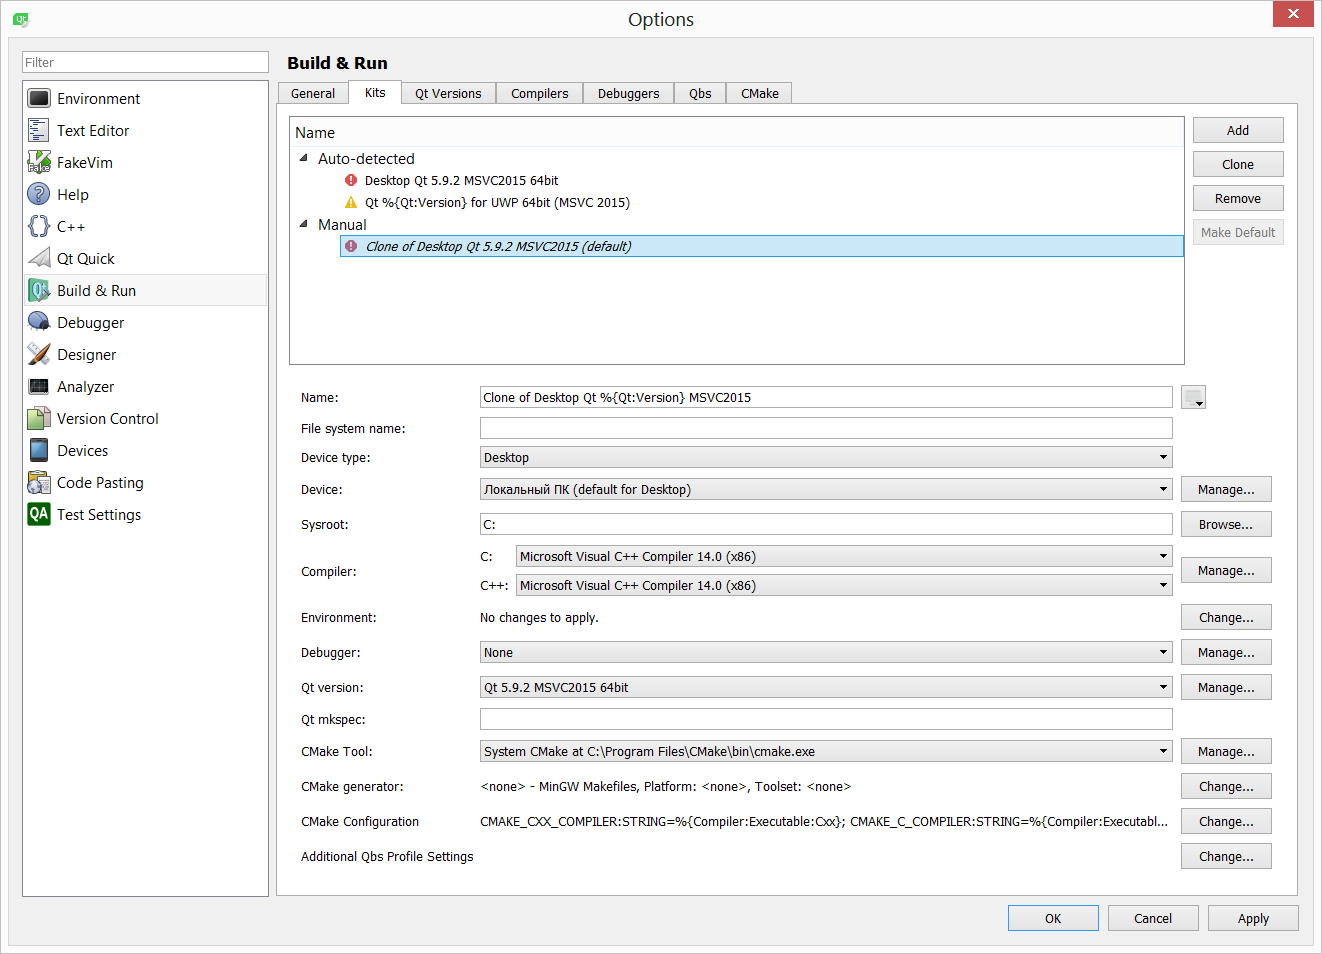
Task: Collapse the Auto-detected kits group
Action: tap(304, 158)
